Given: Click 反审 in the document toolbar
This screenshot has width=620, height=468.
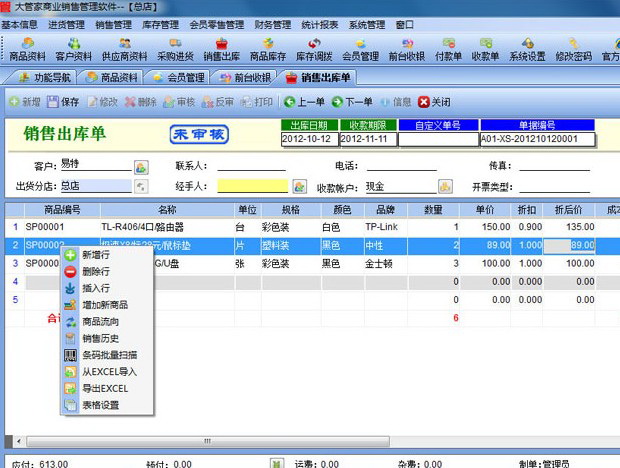Looking at the screenshot, I should click(218, 102).
